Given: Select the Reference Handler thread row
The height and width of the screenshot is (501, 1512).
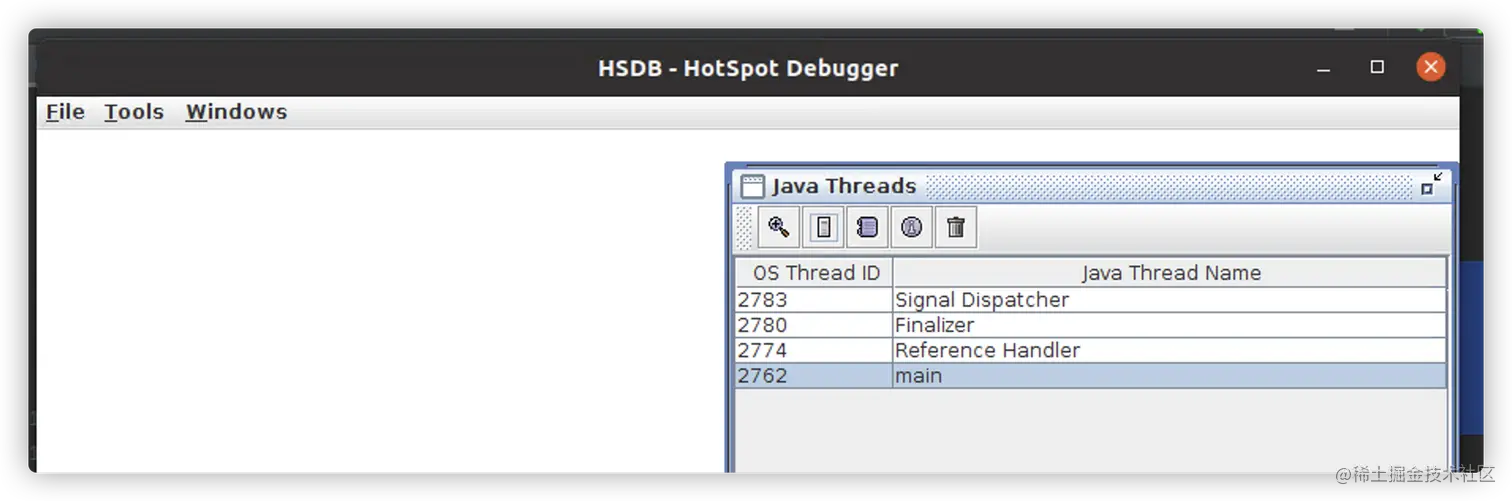Looking at the screenshot, I should [1091, 350].
